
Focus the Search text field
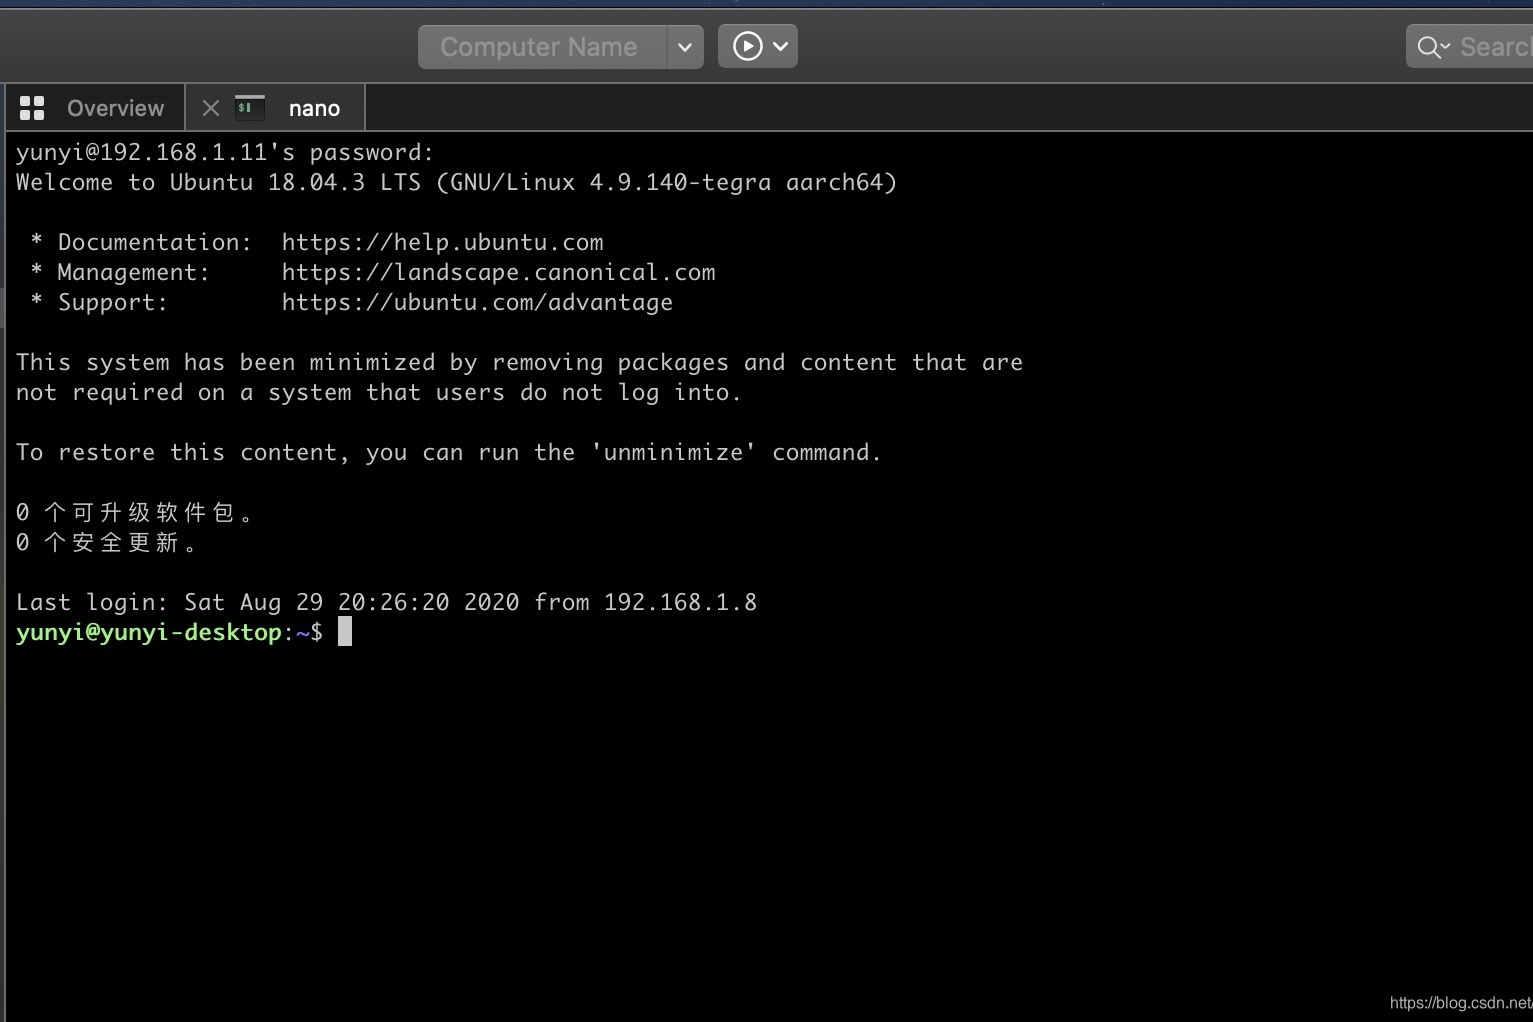pyautogui.click(x=1494, y=47)
